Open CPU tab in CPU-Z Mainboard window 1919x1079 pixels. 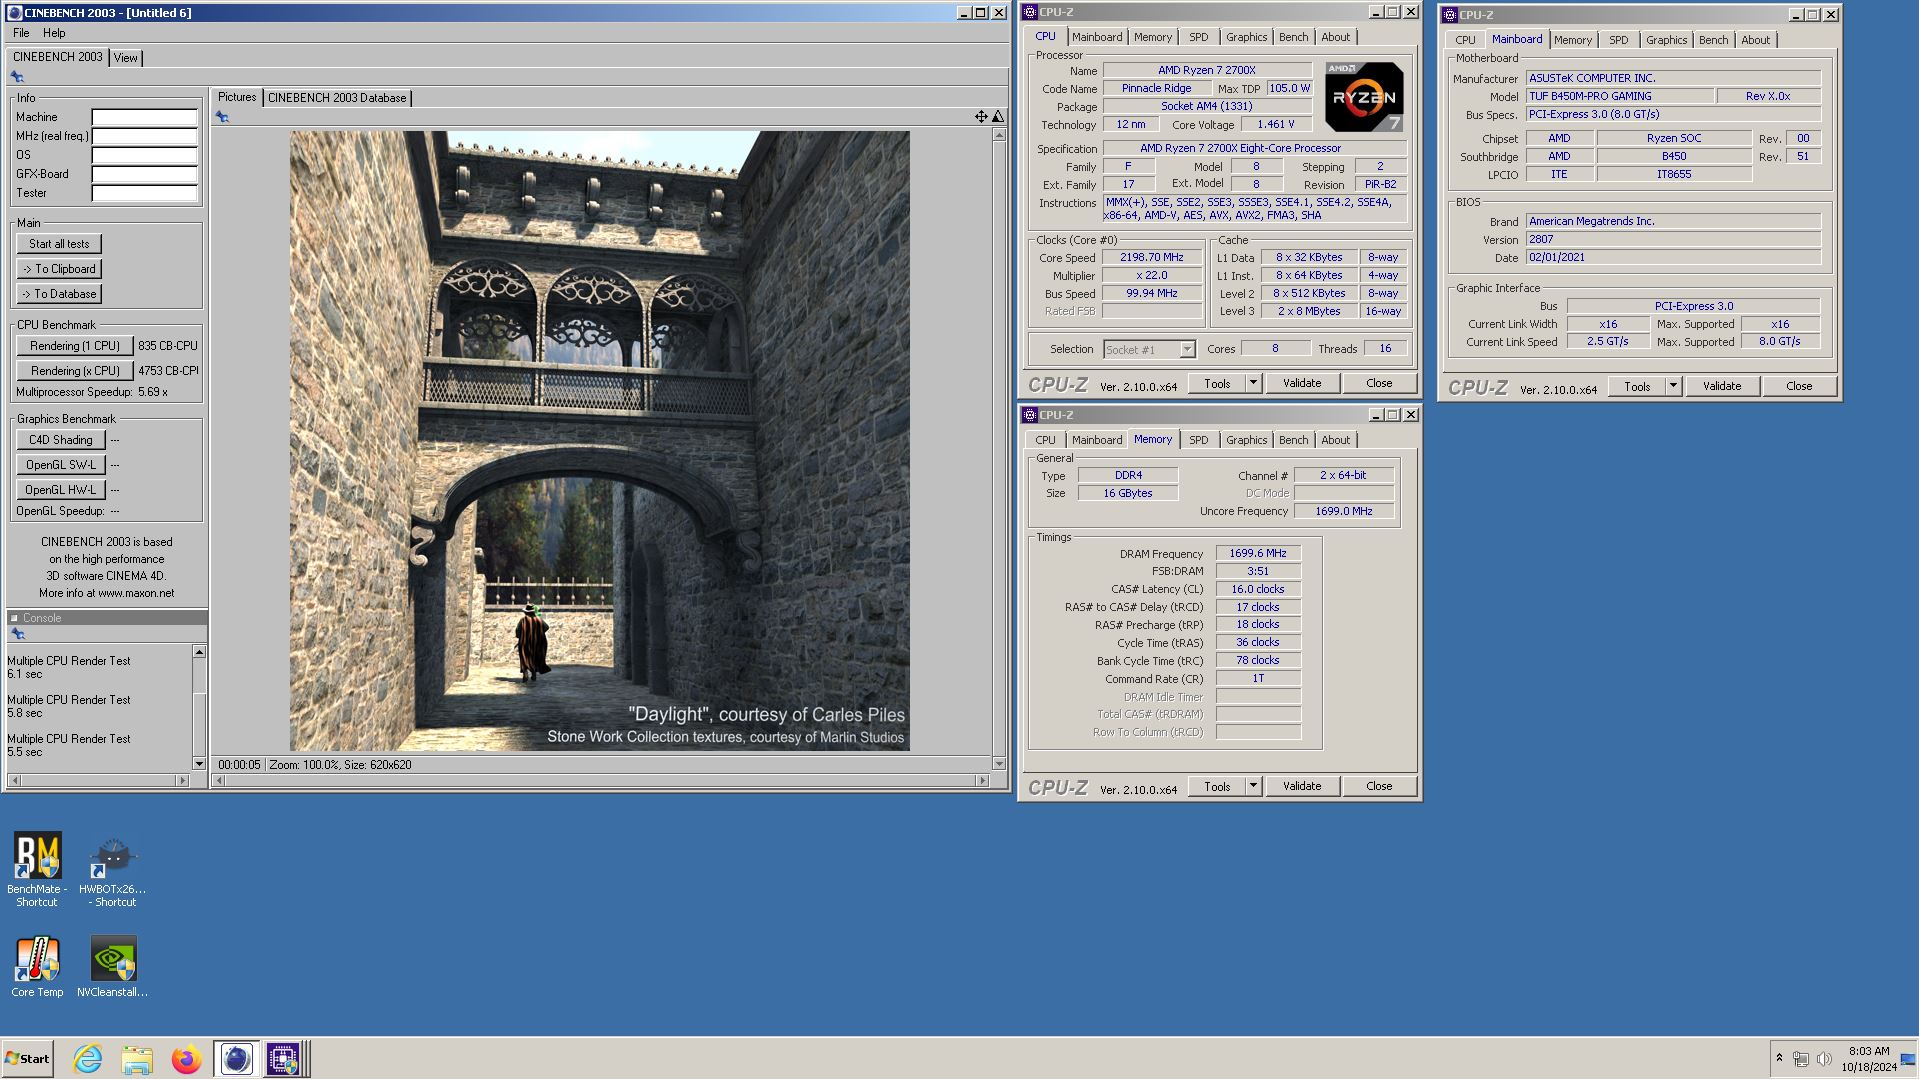click(1465, 40)
